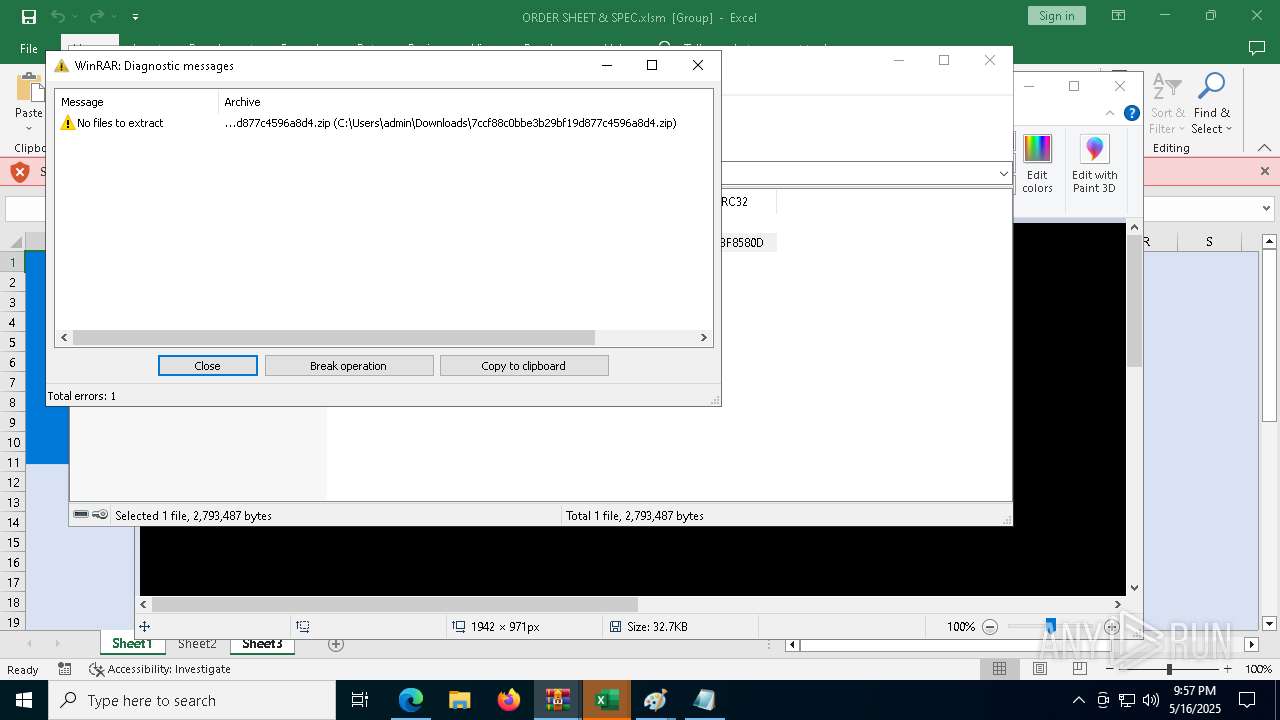The image size is (1280, 720).
Task: Click column S header in Excel
Action: coord(1209,242)
